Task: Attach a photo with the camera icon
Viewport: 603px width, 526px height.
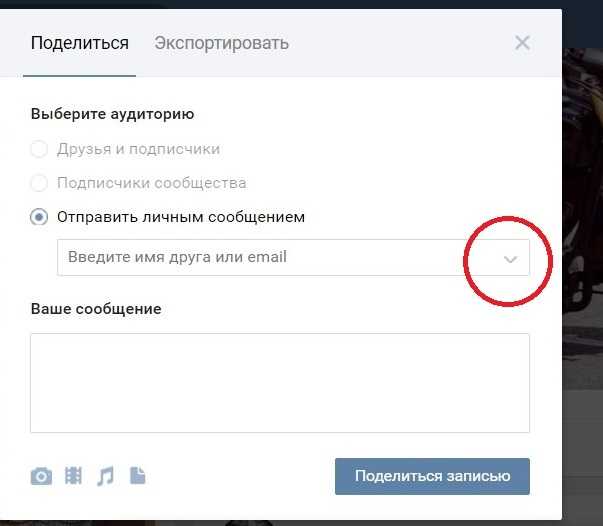Action: click(41, 476)
